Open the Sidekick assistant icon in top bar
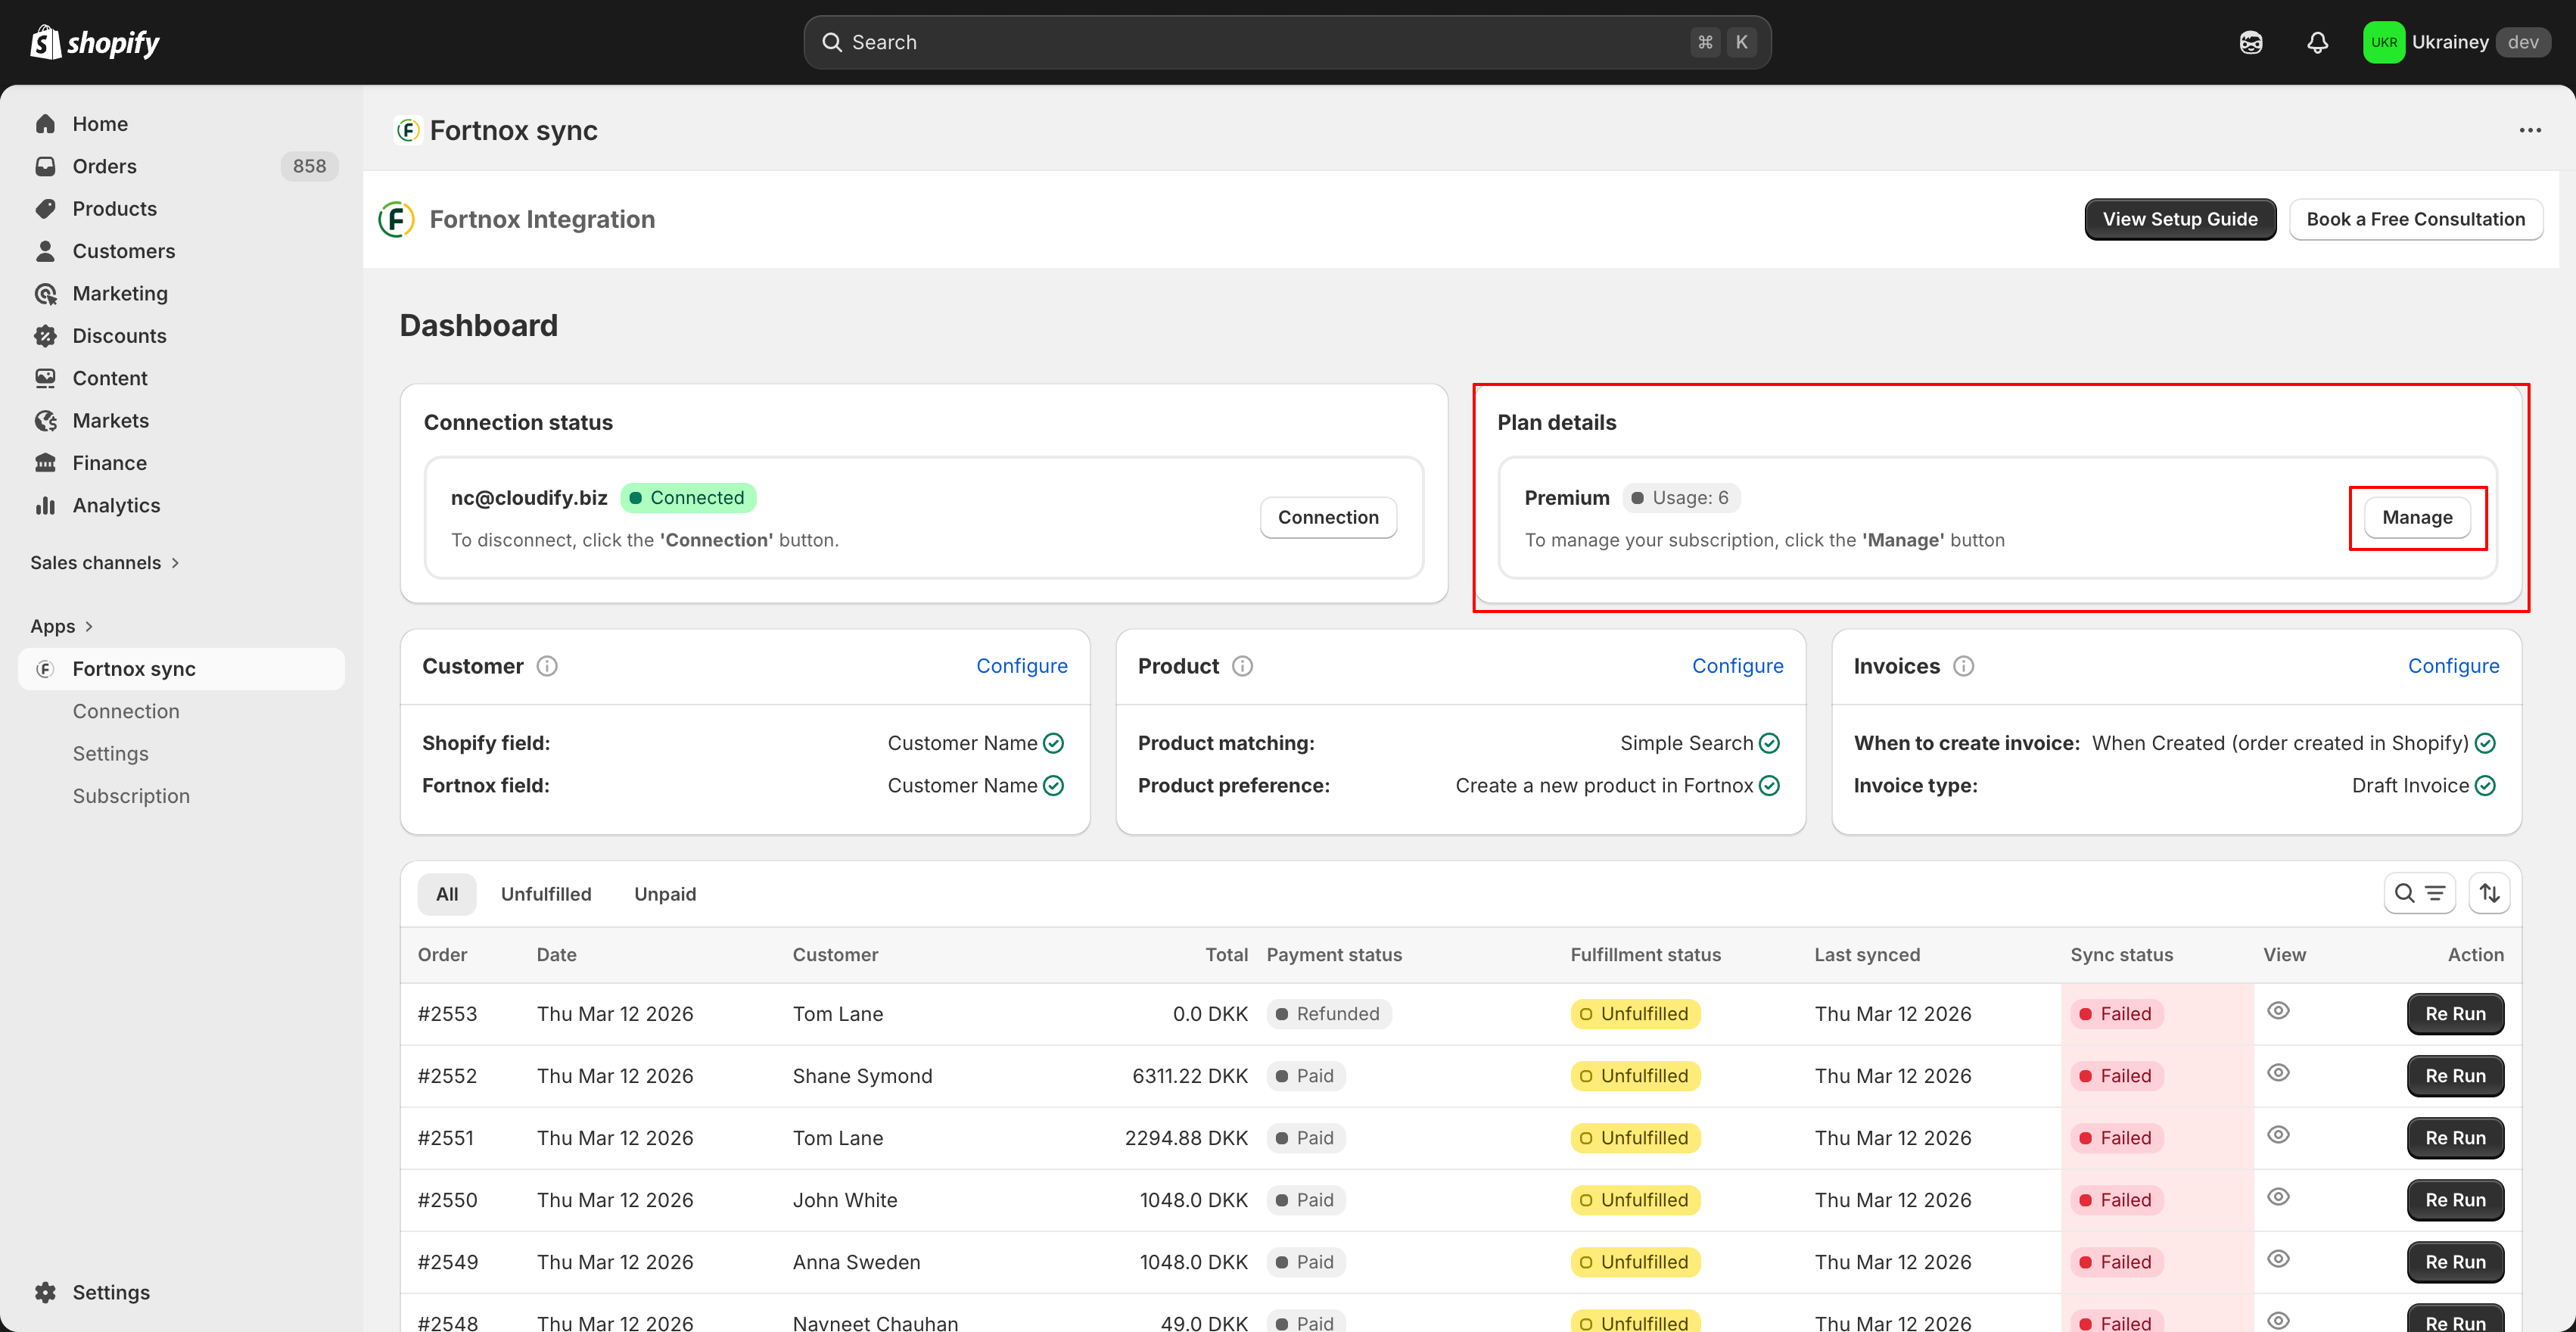The image size is (2576, 1332). point(2250,42)
